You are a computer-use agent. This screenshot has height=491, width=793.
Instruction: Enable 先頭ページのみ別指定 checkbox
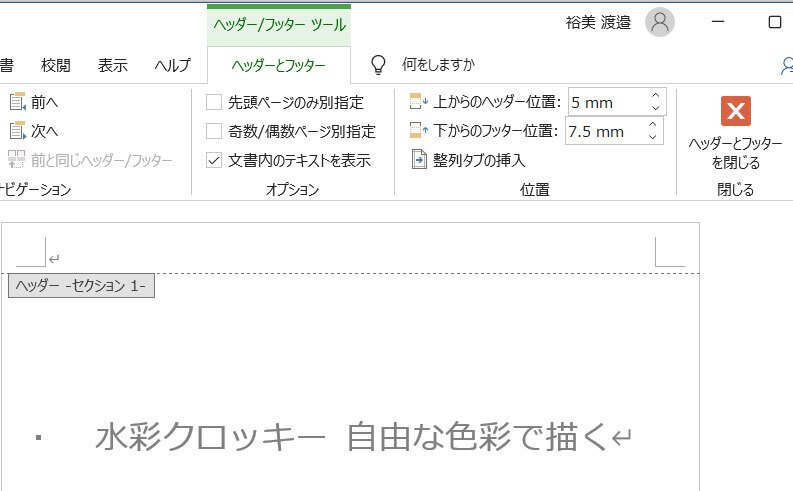[214, 102]
